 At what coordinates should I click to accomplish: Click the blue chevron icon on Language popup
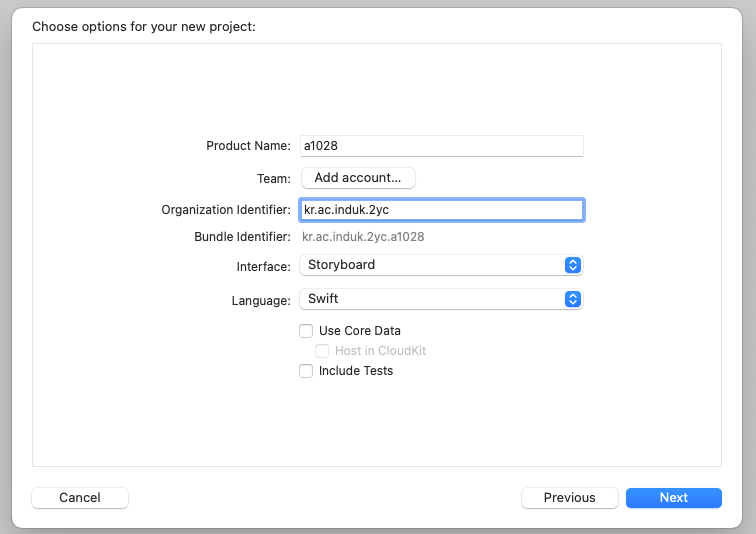click(573, 299)
